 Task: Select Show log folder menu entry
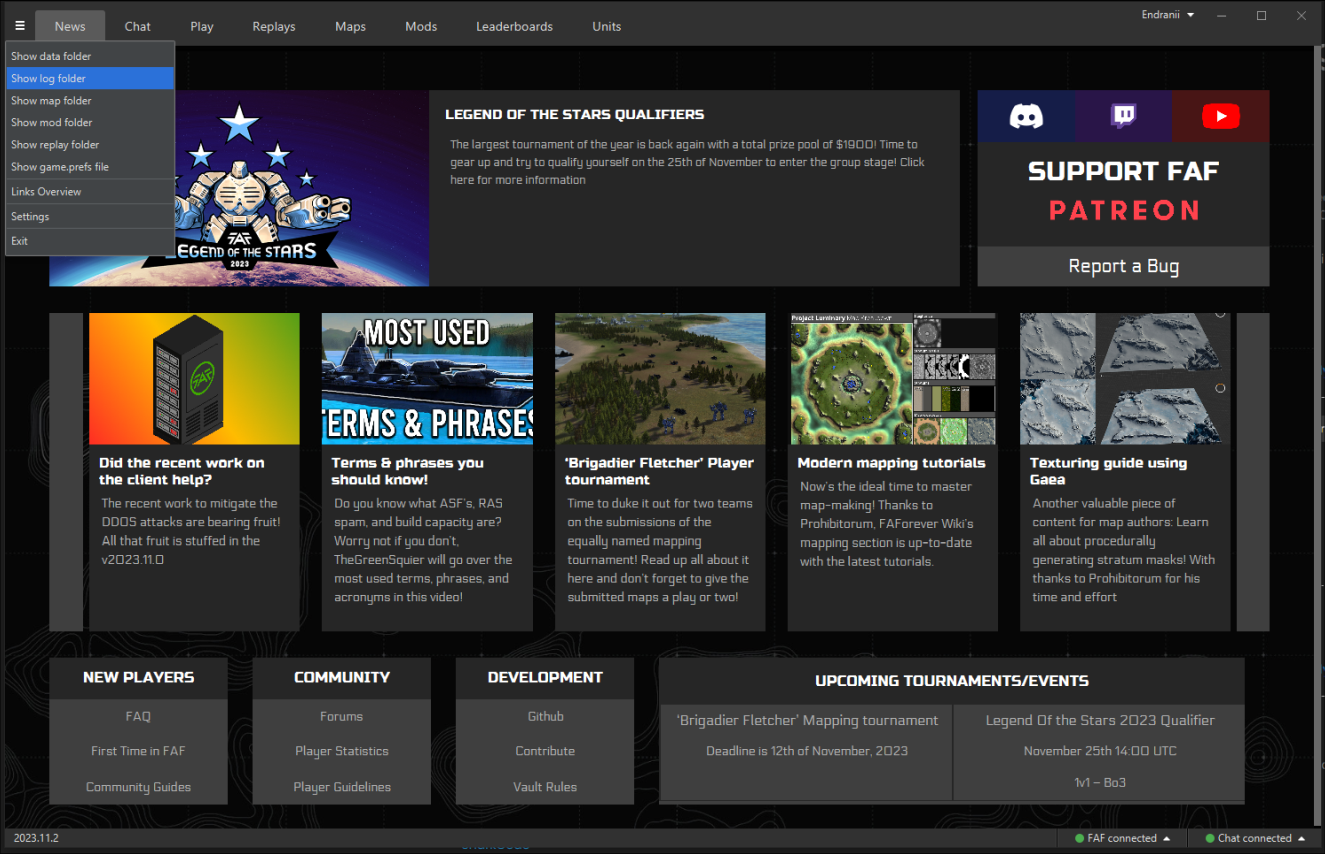tap(90, 78)
